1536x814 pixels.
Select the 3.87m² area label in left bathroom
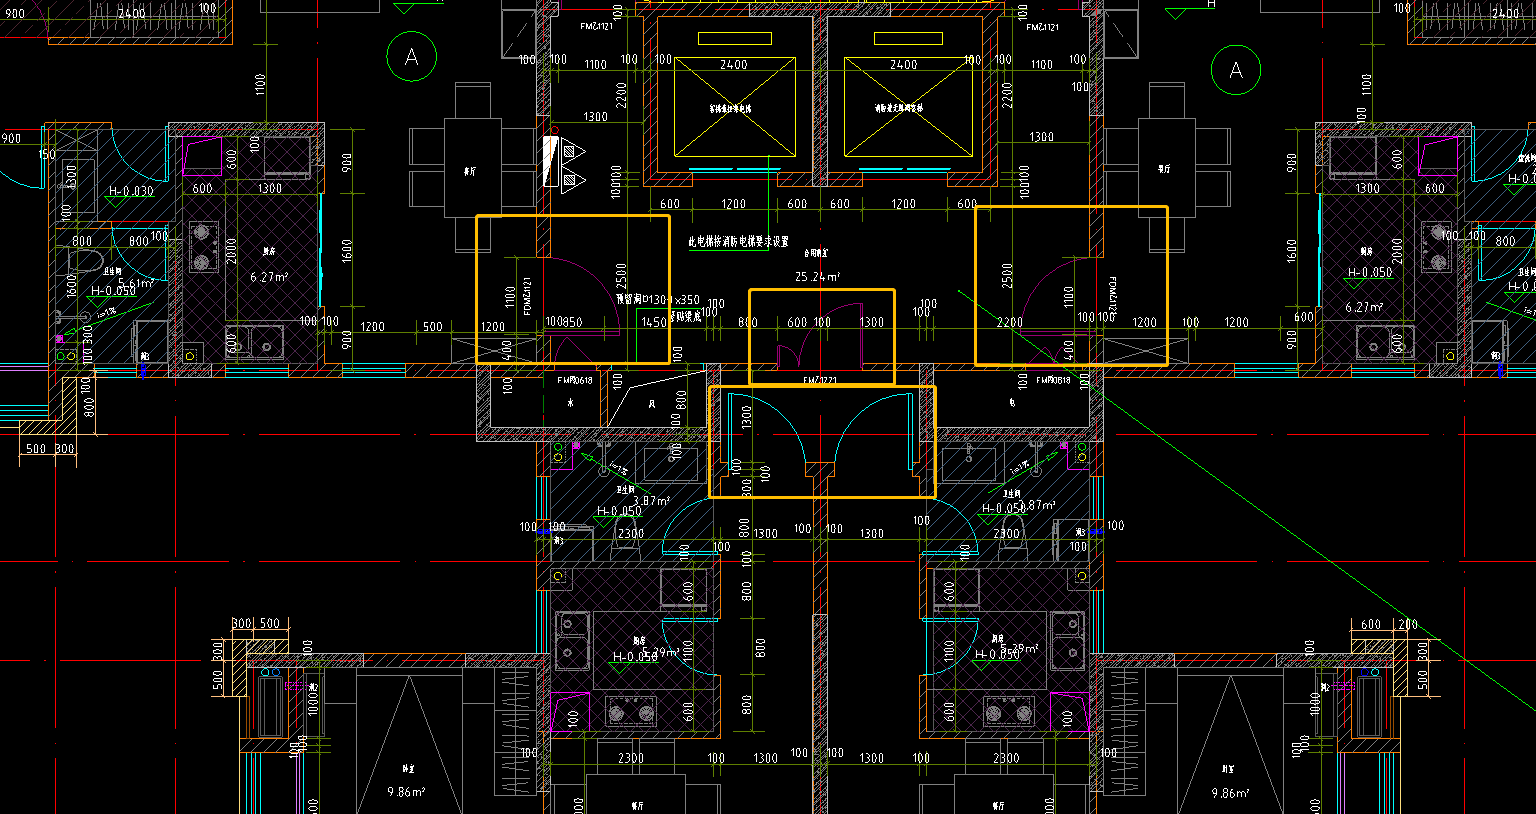point(651,500)
